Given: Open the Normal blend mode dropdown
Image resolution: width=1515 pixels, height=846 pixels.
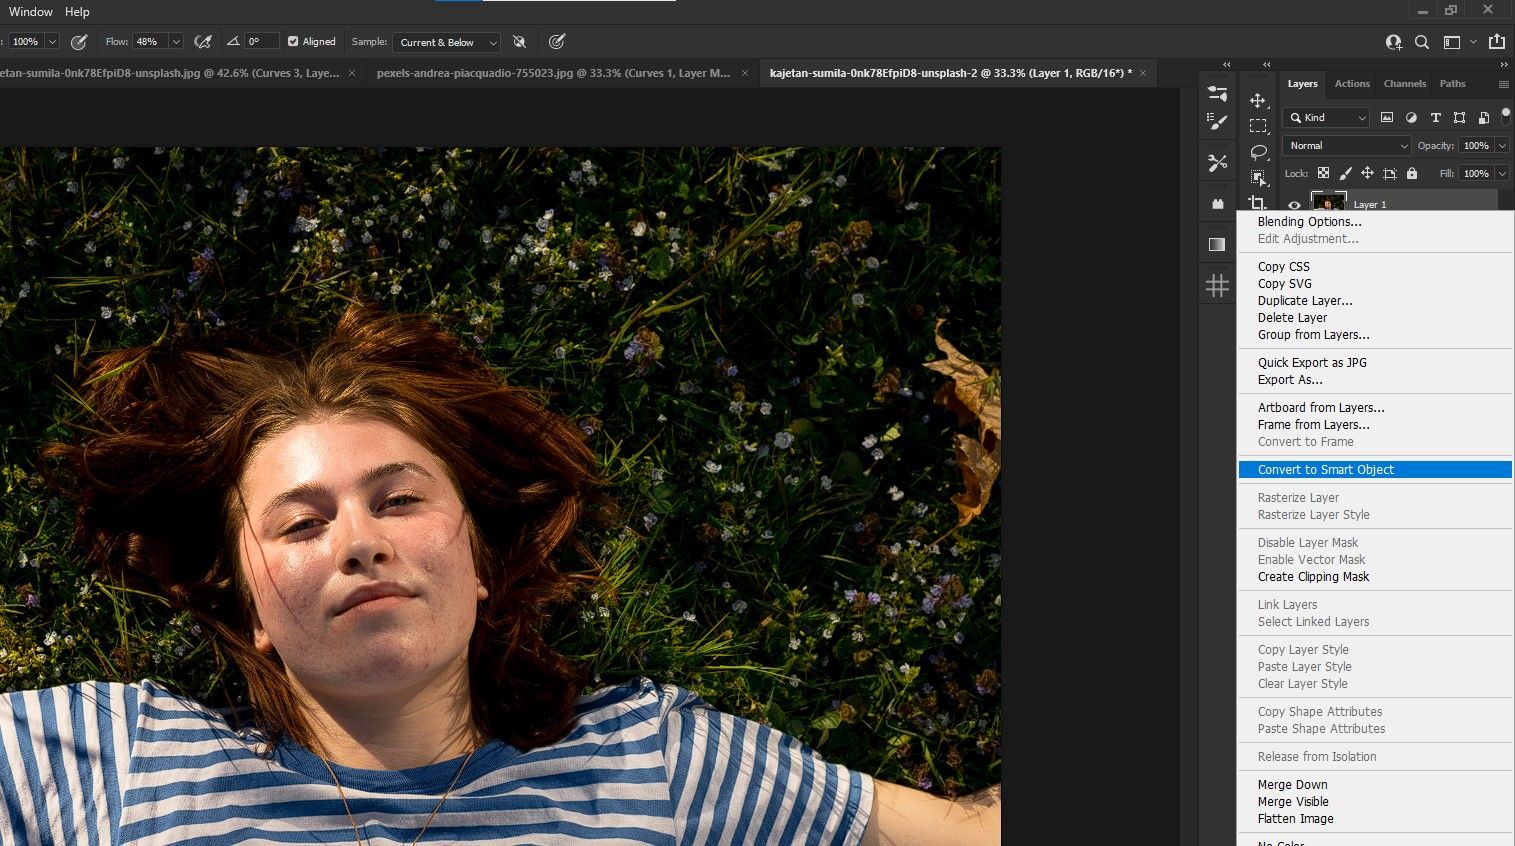Looking at the screenshot, I should (1345, 145).
